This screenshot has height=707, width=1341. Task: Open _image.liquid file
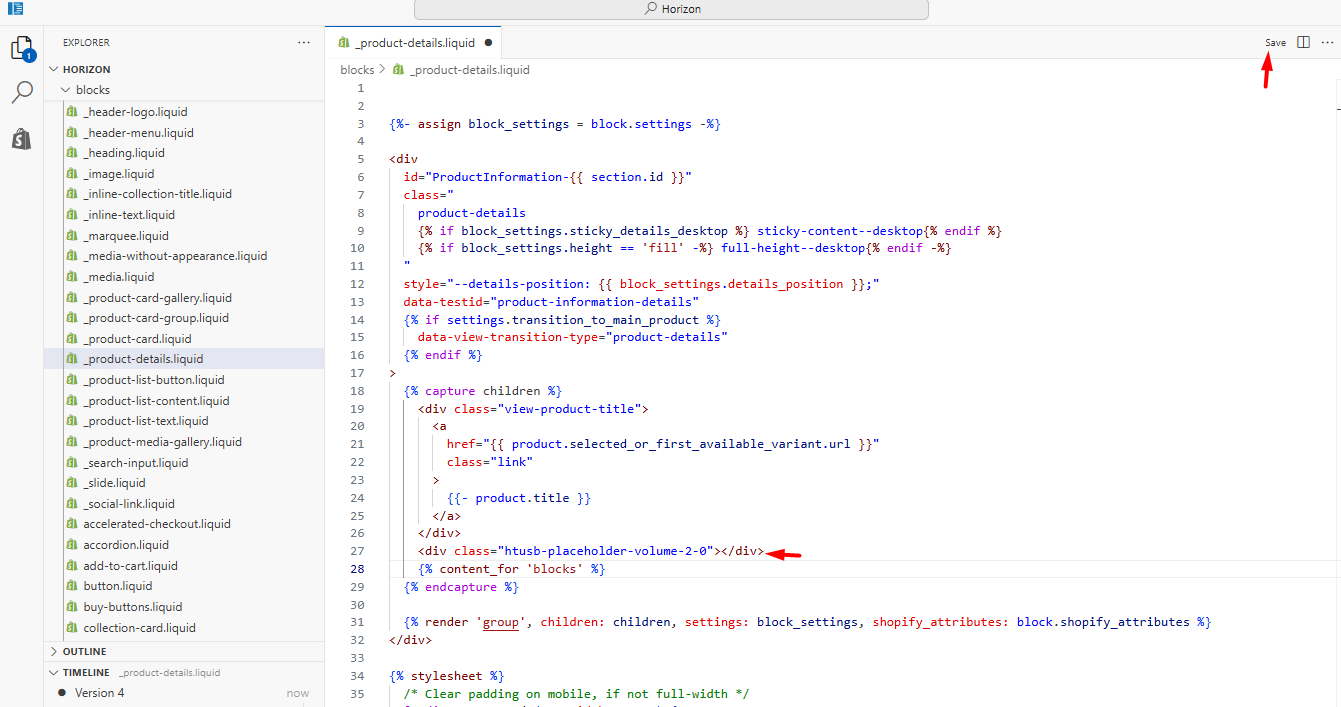click(118, 174)
